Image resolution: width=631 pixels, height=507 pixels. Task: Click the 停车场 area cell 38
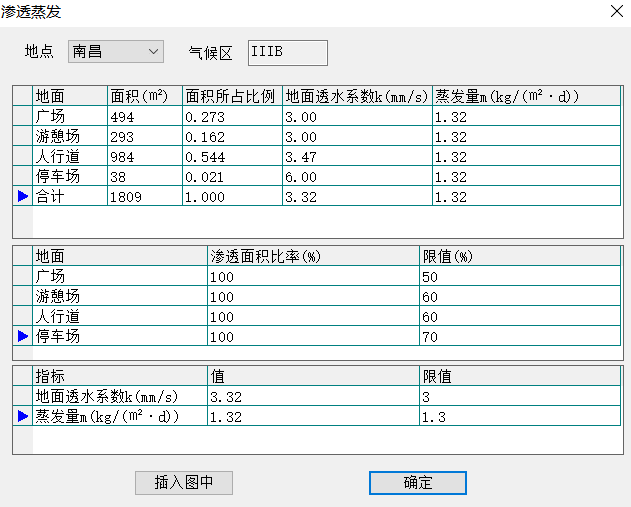144,177
